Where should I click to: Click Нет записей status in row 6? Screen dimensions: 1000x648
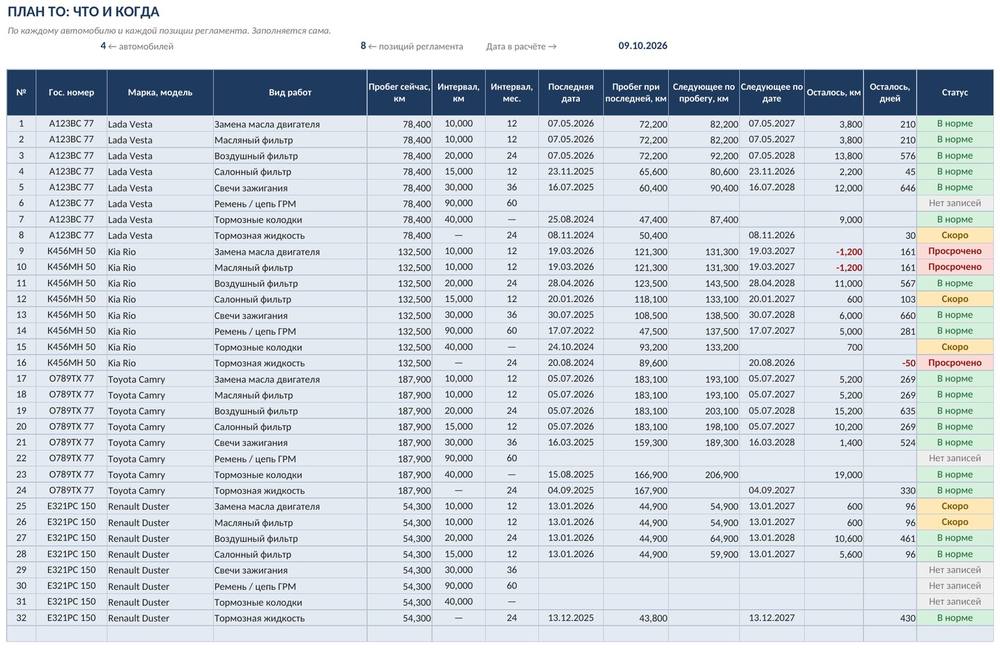955,203
